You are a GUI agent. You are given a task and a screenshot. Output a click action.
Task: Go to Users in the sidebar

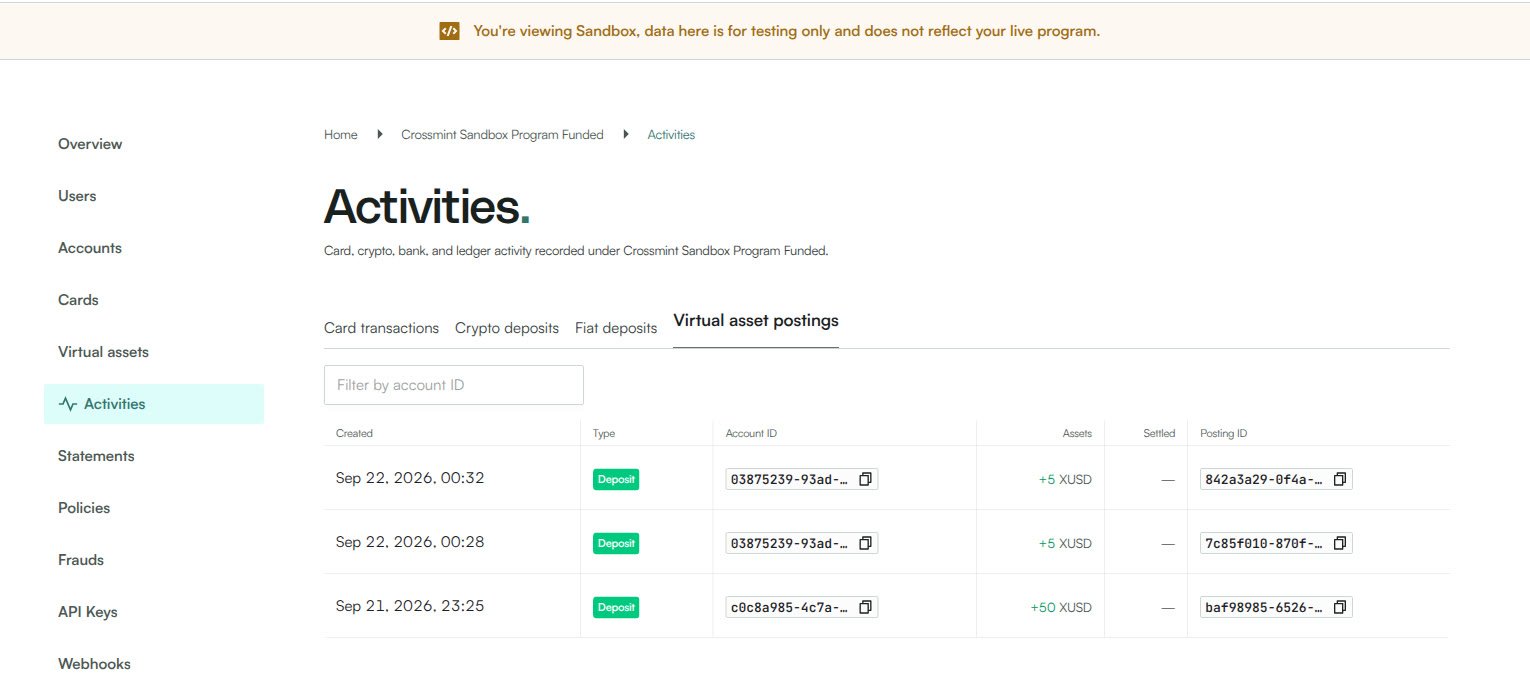click(x=77, y=196)
